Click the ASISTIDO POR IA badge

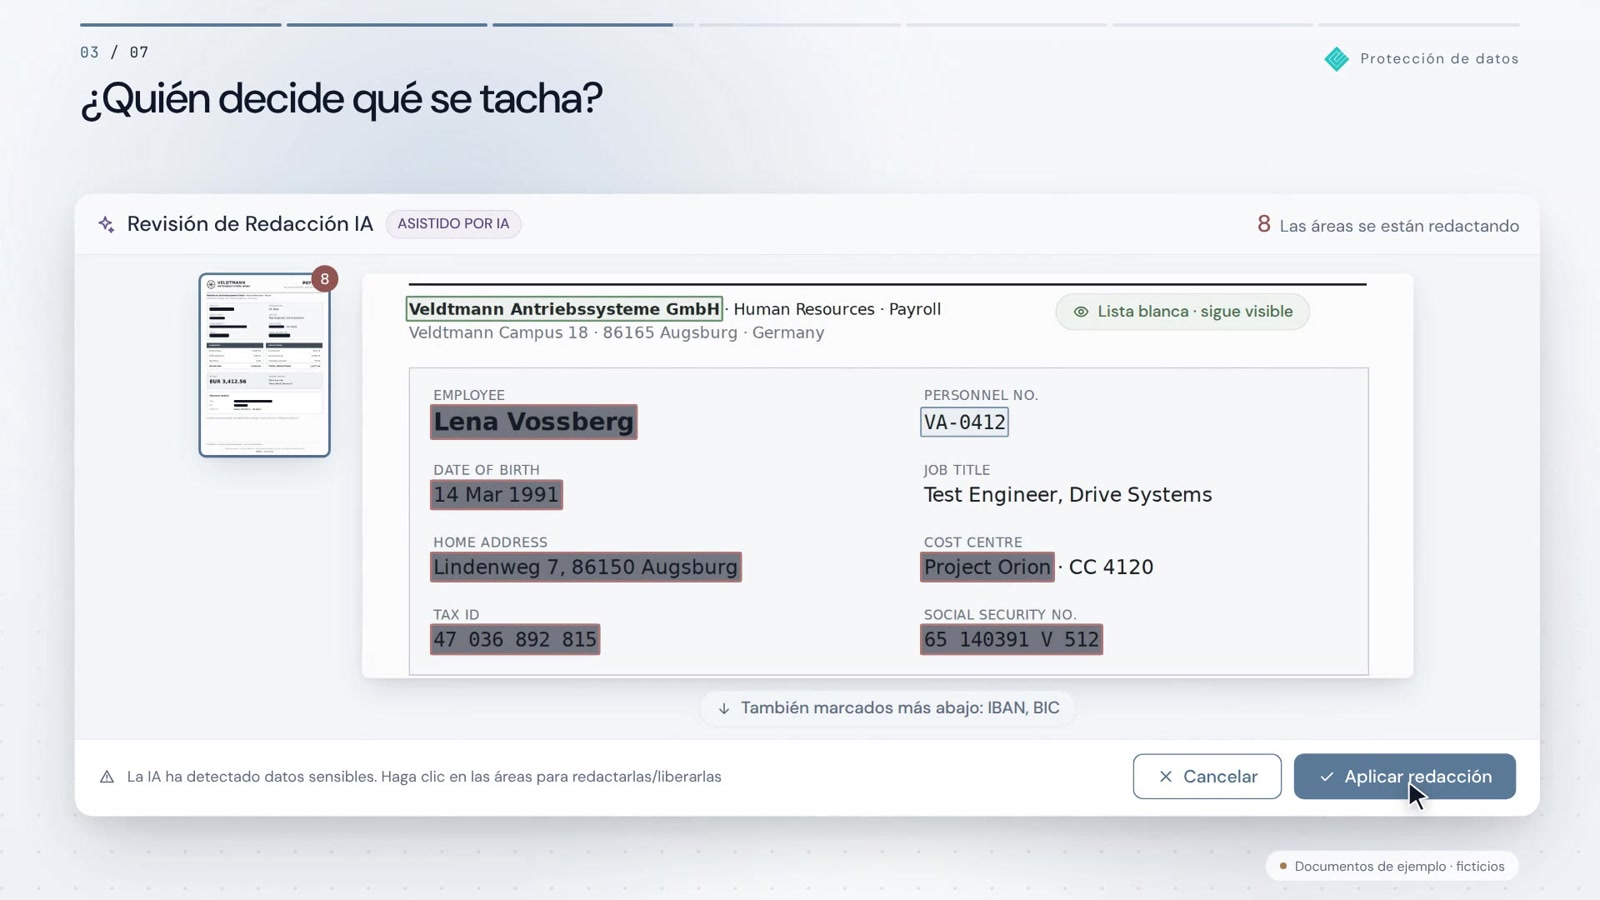coord(453,224)
